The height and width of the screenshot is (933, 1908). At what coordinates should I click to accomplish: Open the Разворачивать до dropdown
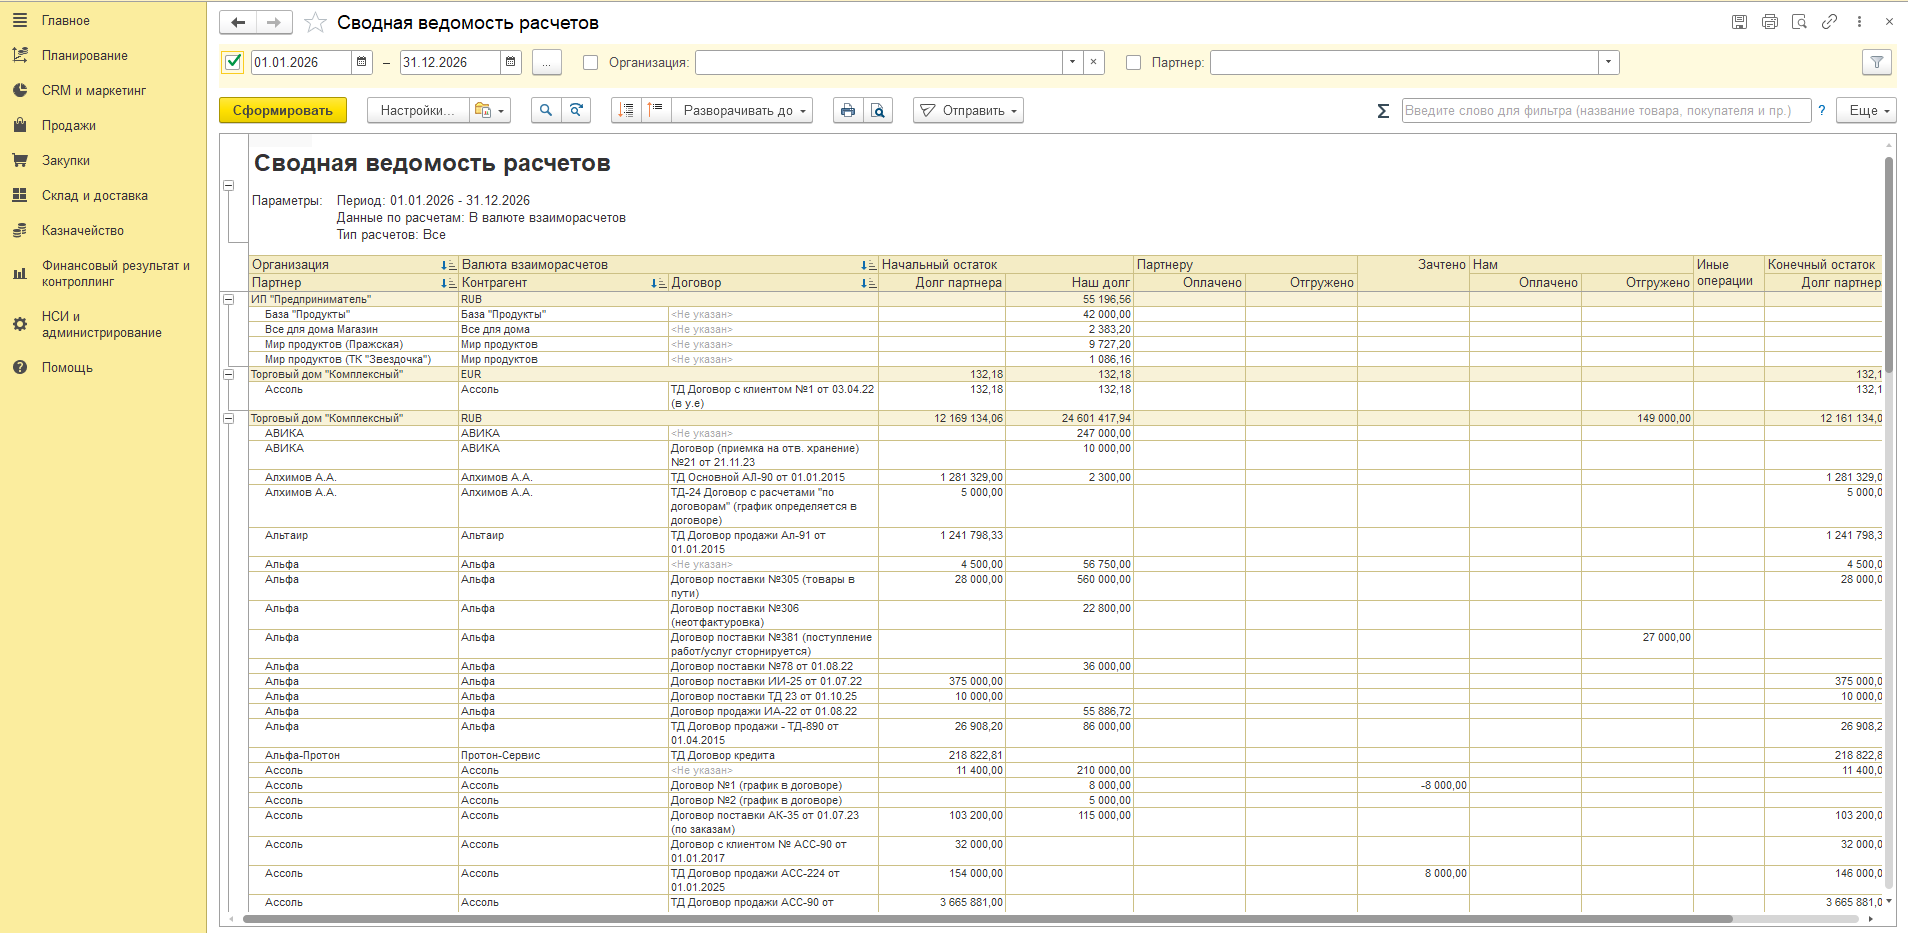click(x=742, y=110)
